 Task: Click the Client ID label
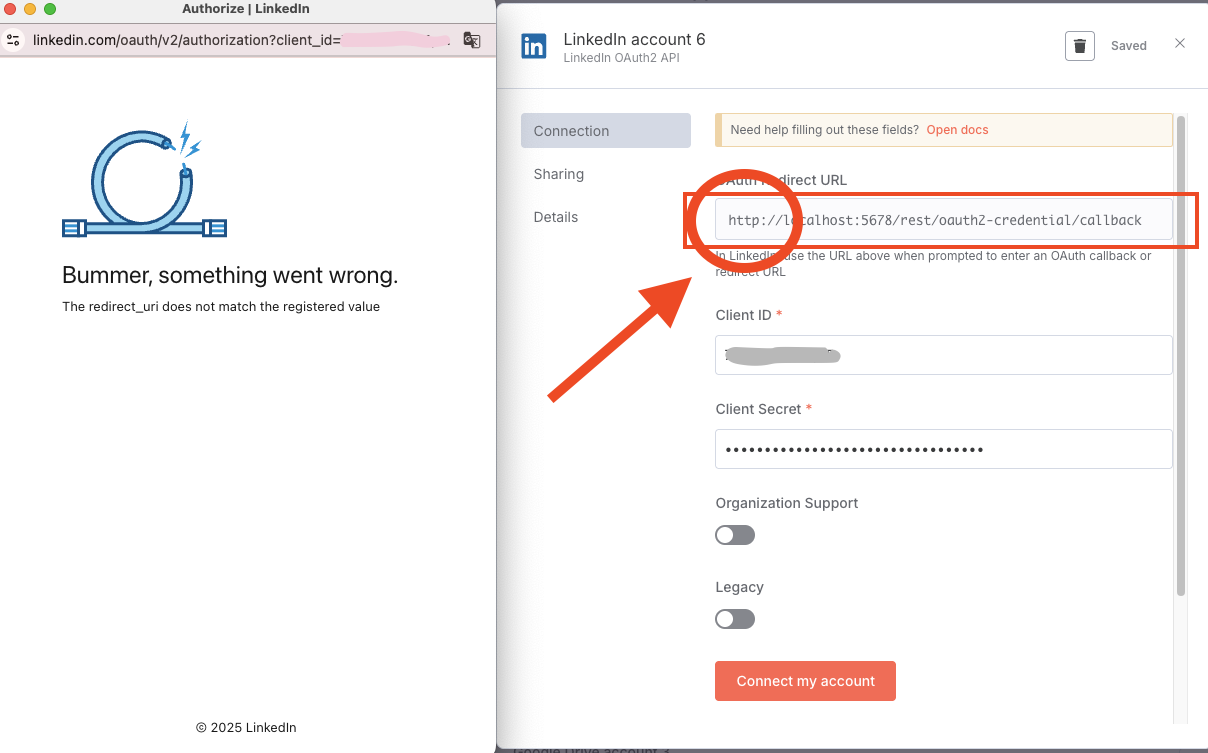pyautogui.click(x=744, y=315)
